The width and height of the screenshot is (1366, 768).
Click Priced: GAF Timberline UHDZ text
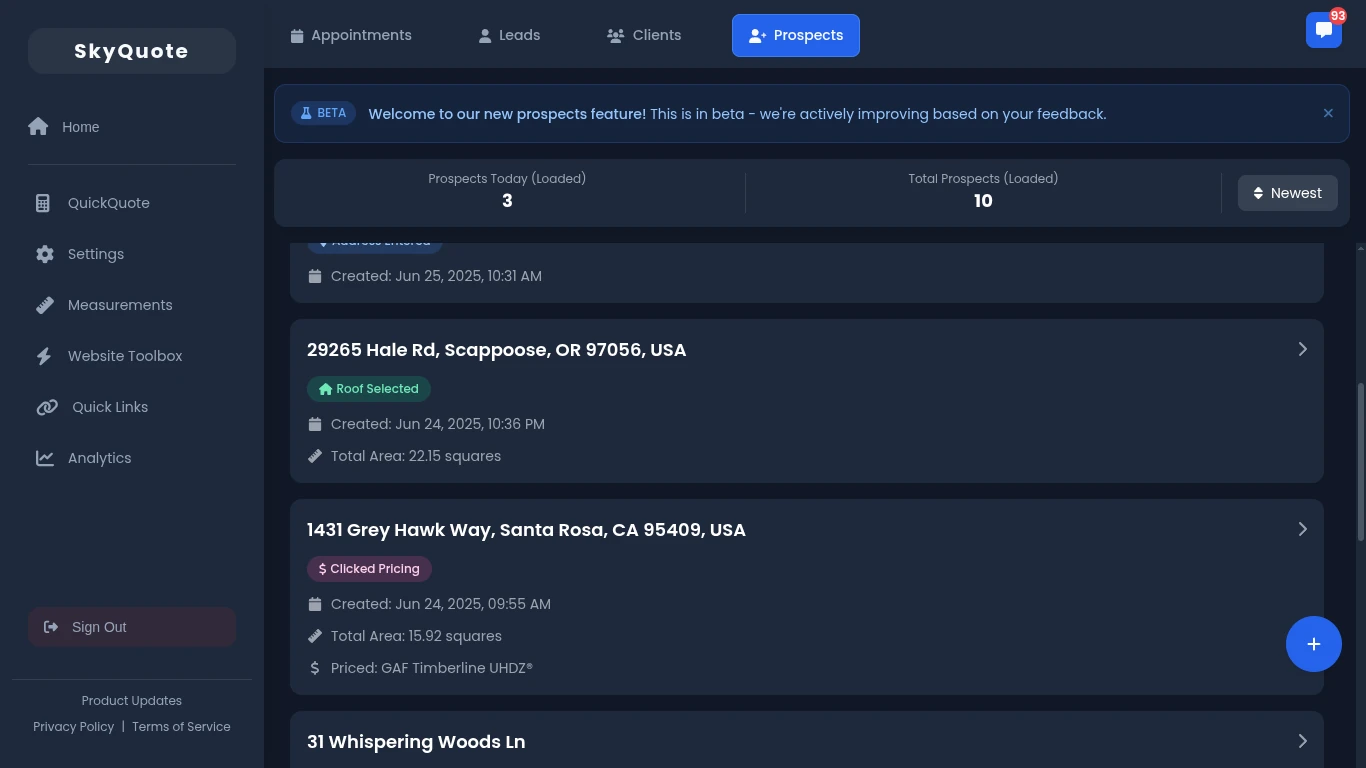(x=432, y=668)
